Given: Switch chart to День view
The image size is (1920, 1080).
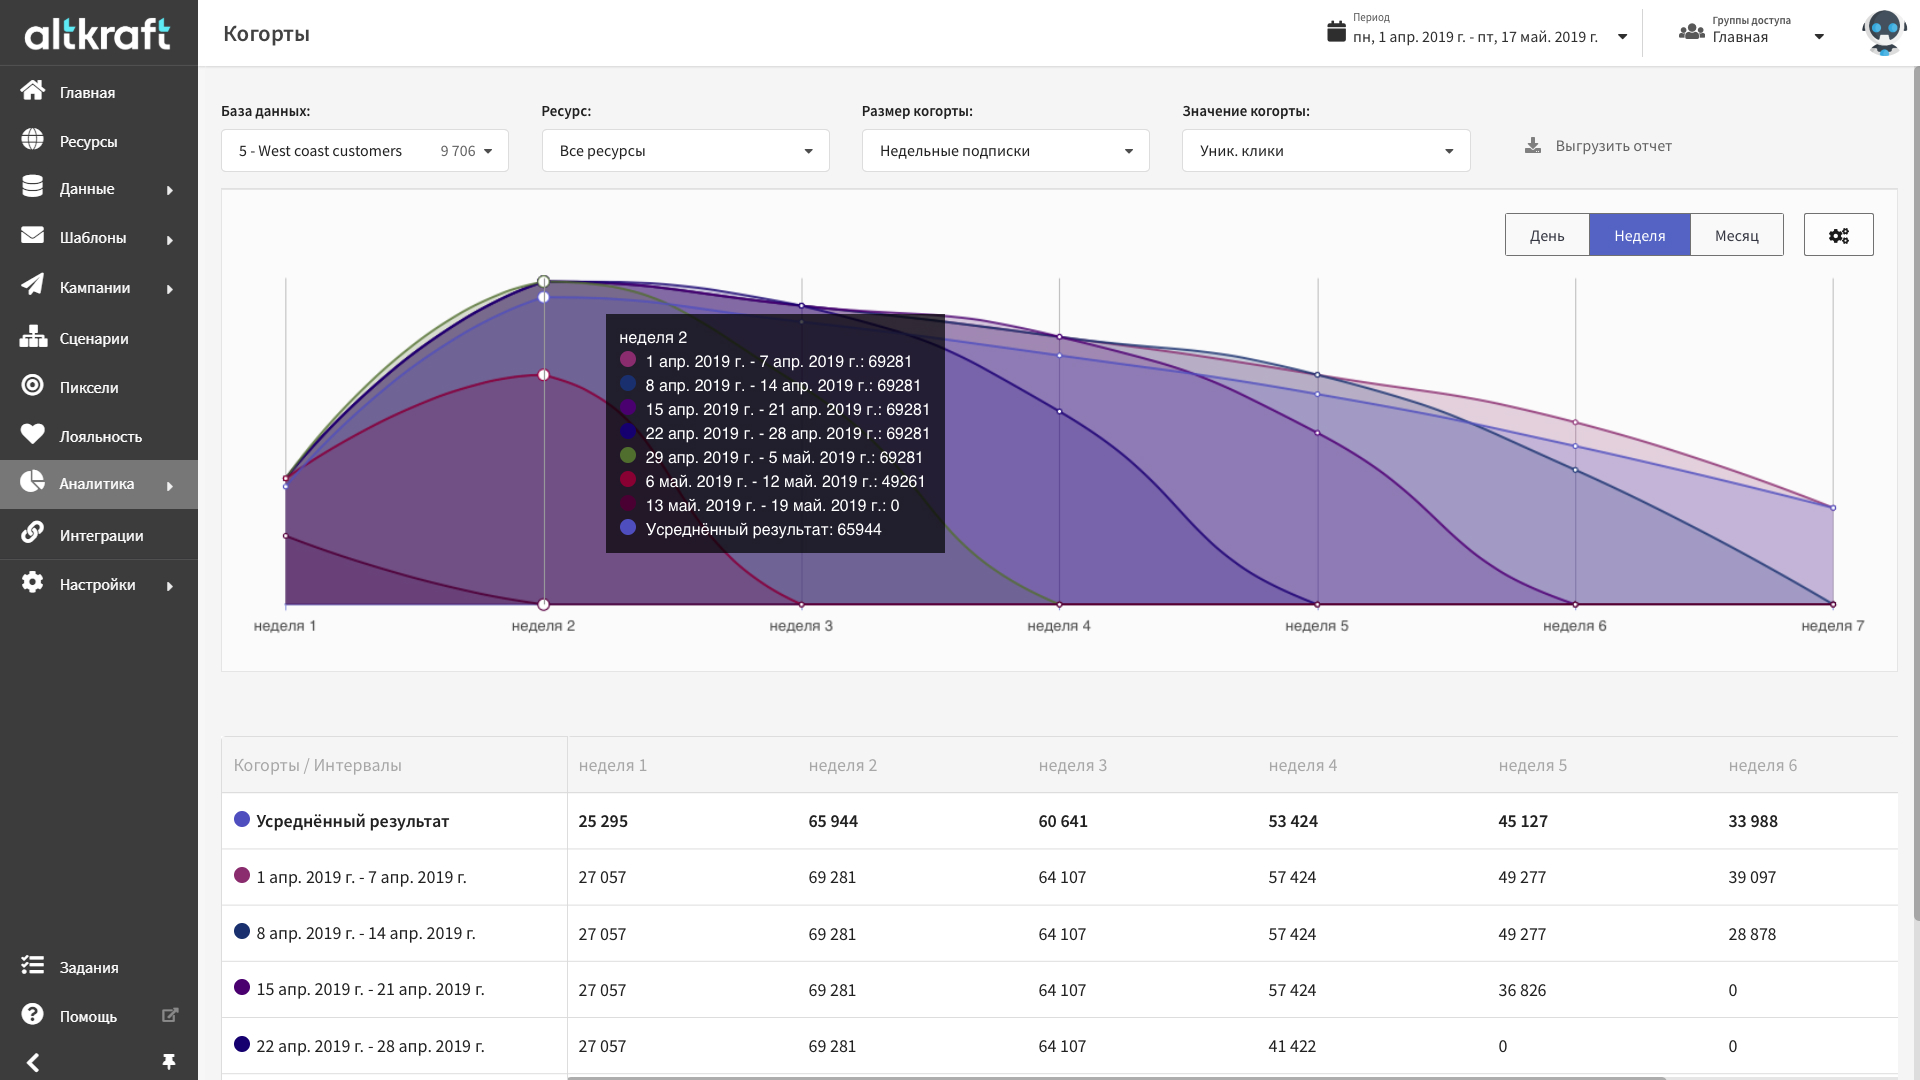Looking at the screenshot, I should (1547, 235).
